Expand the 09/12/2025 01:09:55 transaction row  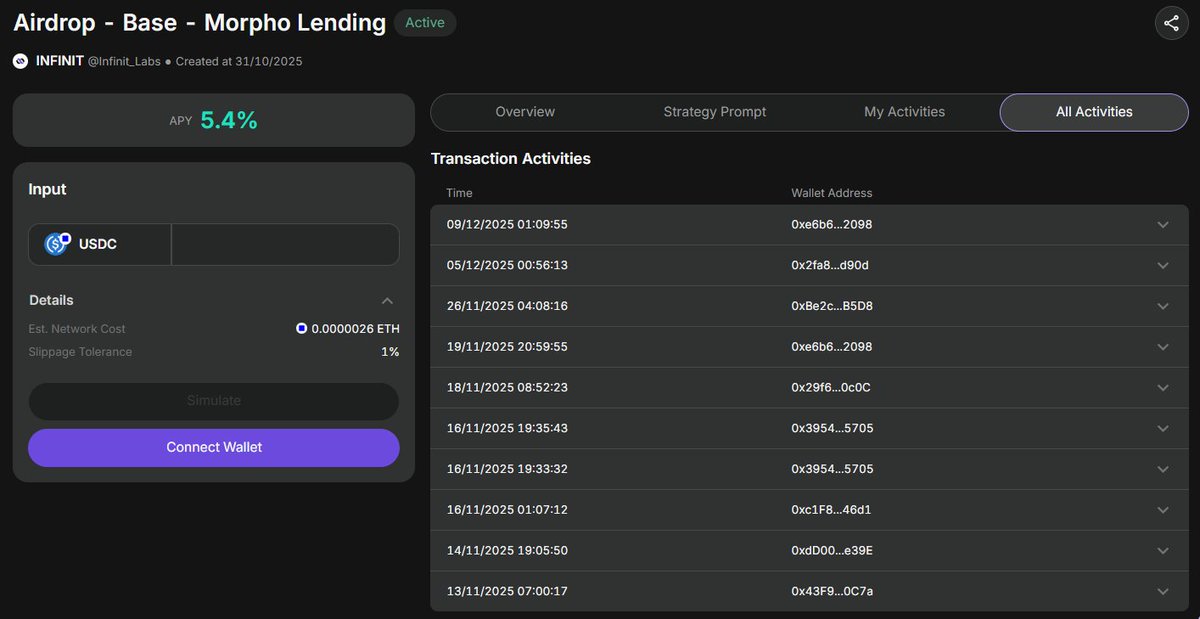(809, 225)
